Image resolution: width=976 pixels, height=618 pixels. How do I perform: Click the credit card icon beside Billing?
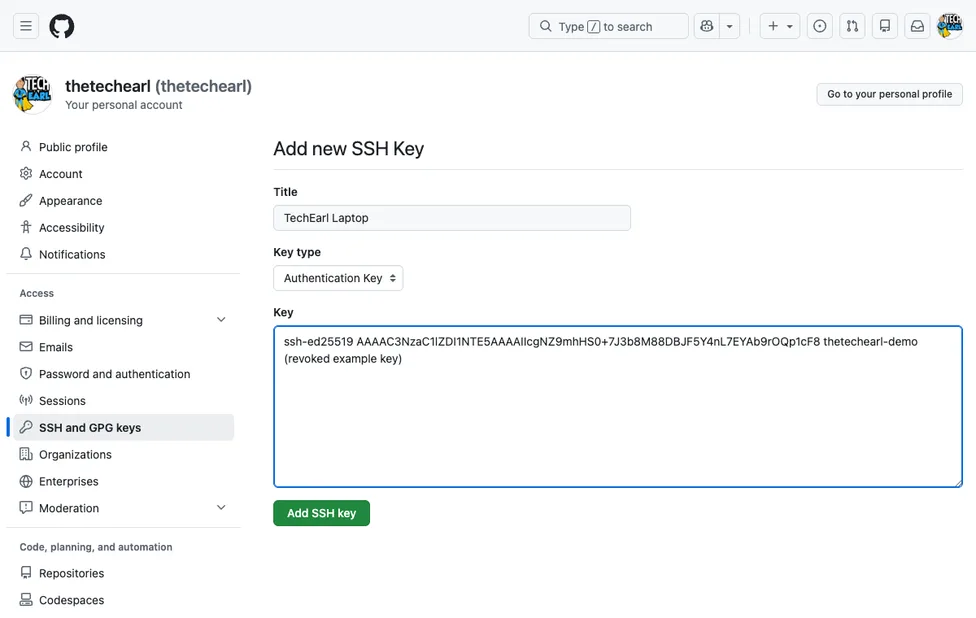[26, 319]
